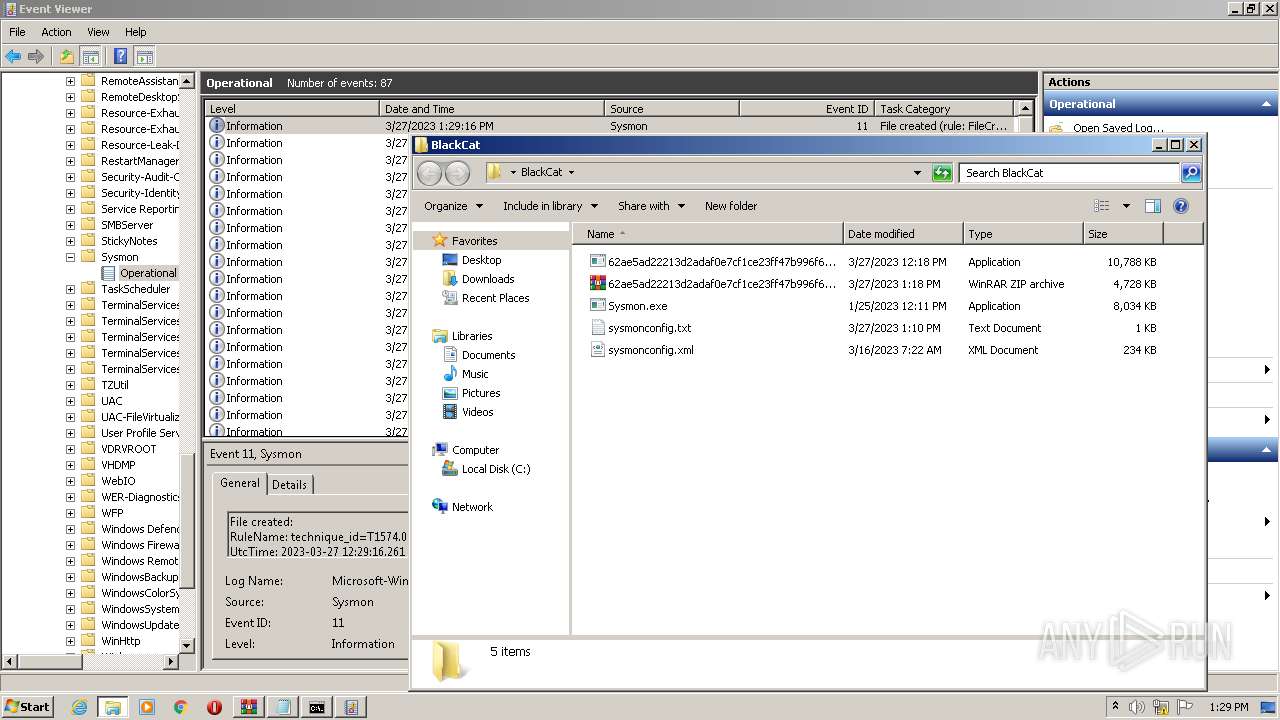Open Action Center flag icon
The height and width of the screenshot is (720, 1280).
tap(1184, 707)
